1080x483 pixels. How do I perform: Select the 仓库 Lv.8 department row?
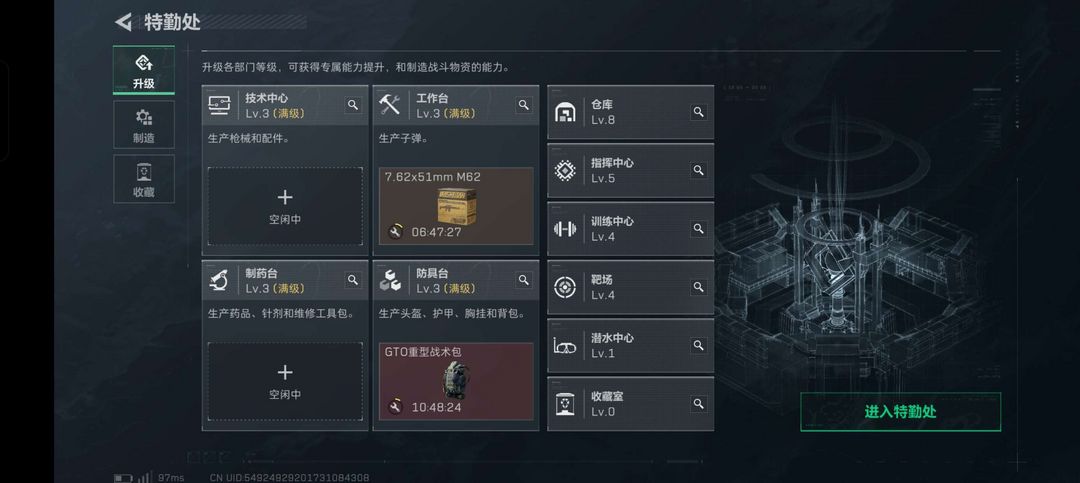click(x=630, y=112)
